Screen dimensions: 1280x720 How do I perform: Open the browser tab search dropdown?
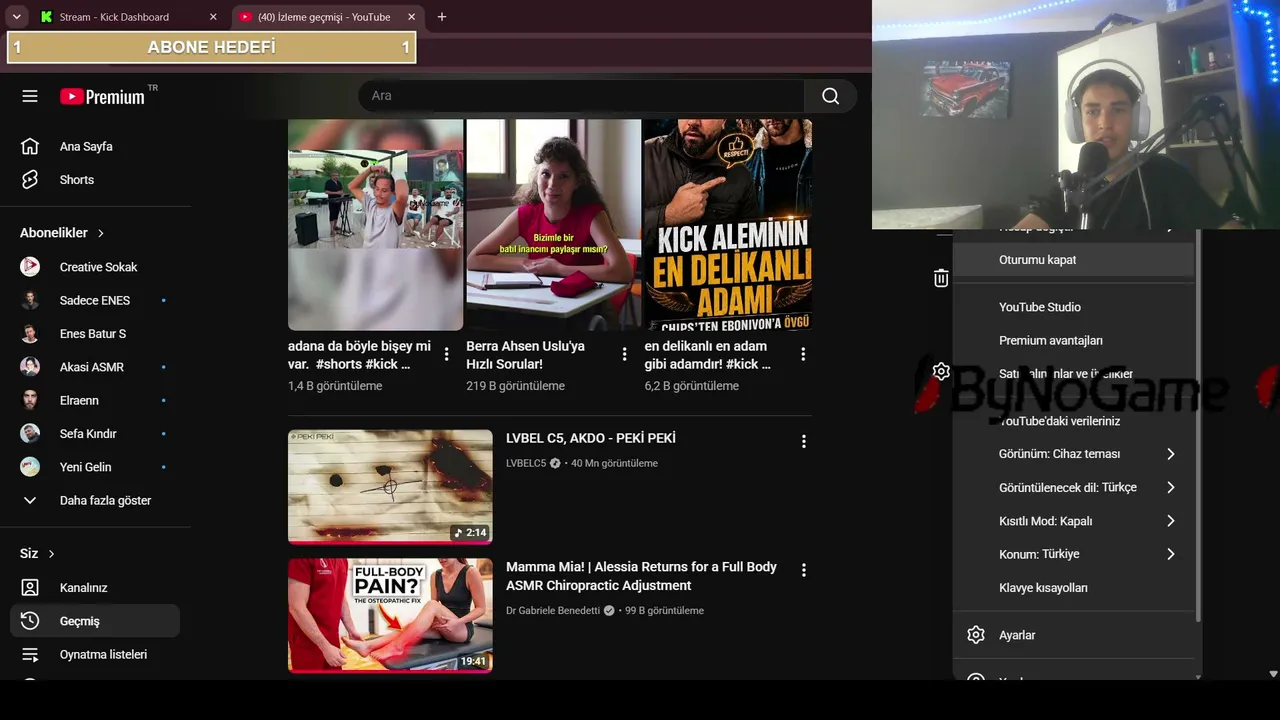click(17, 17)
